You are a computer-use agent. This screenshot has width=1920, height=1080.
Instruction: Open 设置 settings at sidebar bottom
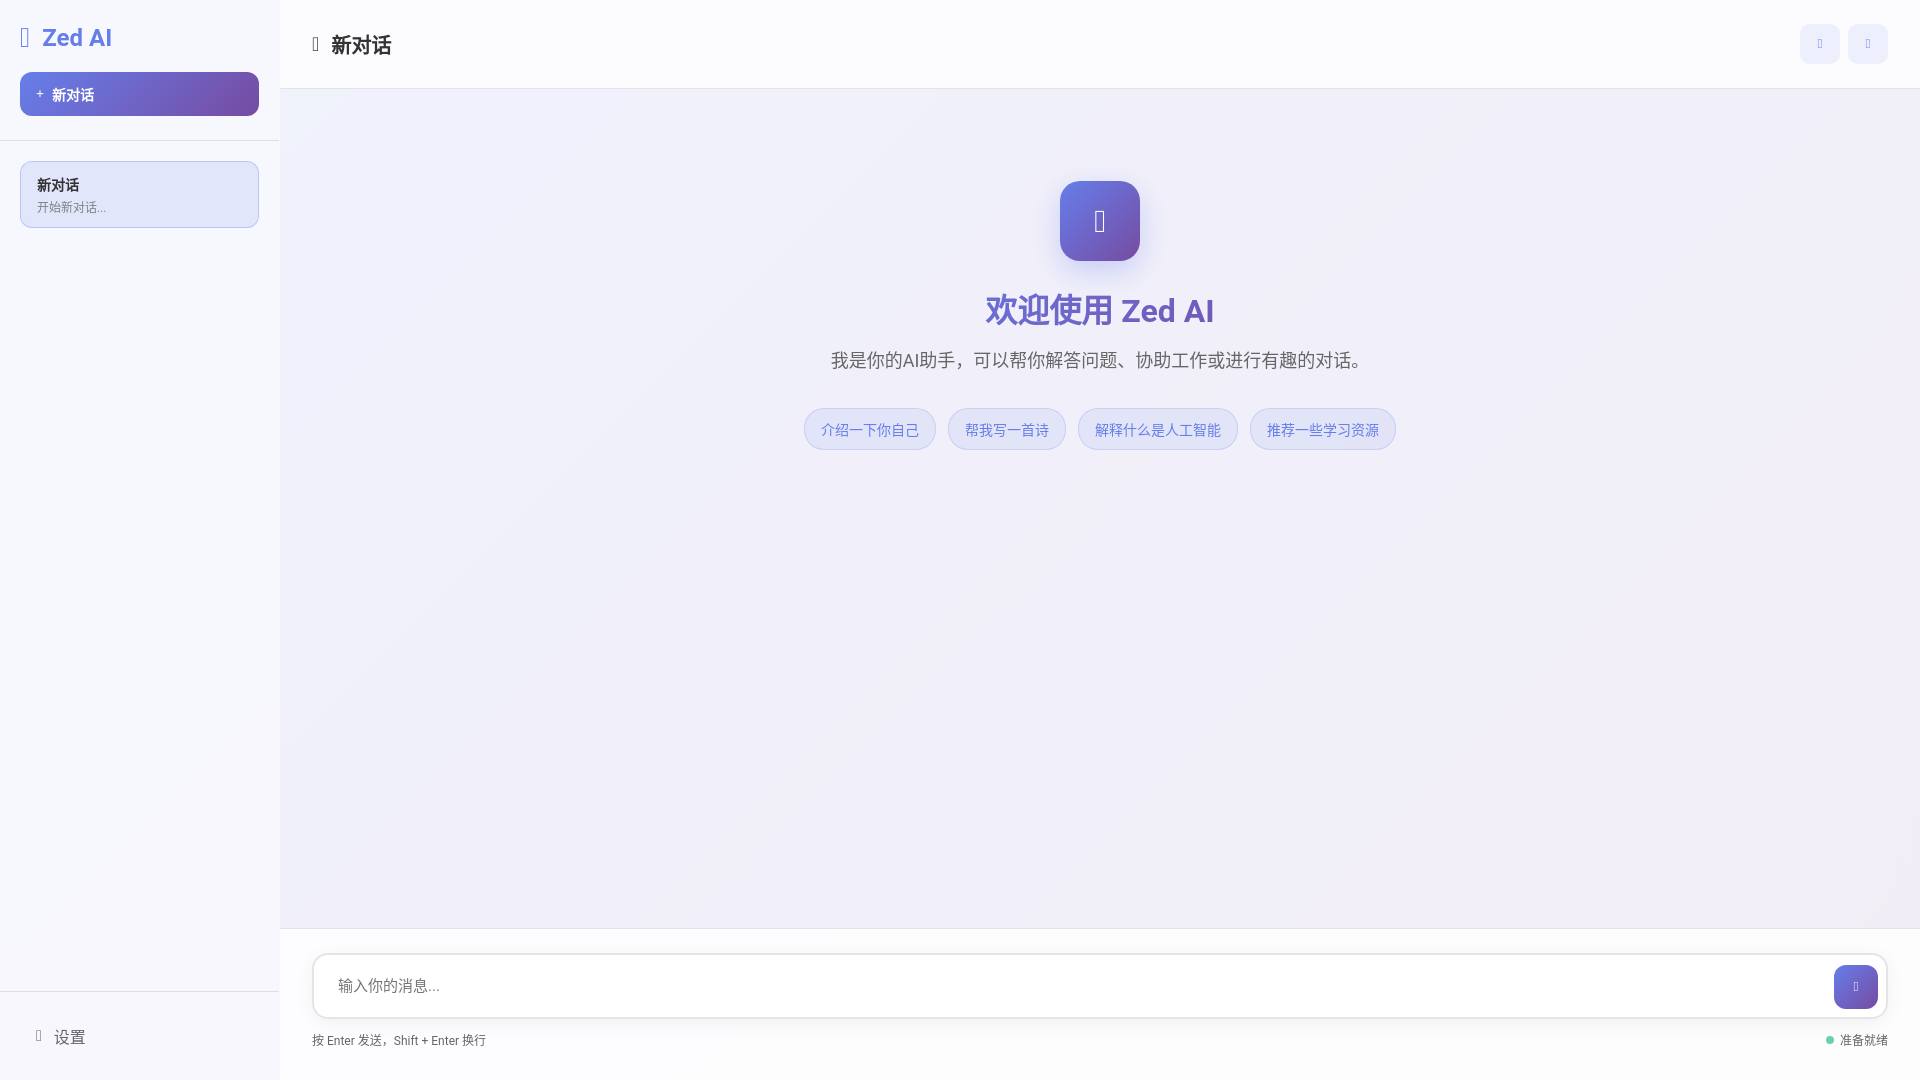[139, 1037]
